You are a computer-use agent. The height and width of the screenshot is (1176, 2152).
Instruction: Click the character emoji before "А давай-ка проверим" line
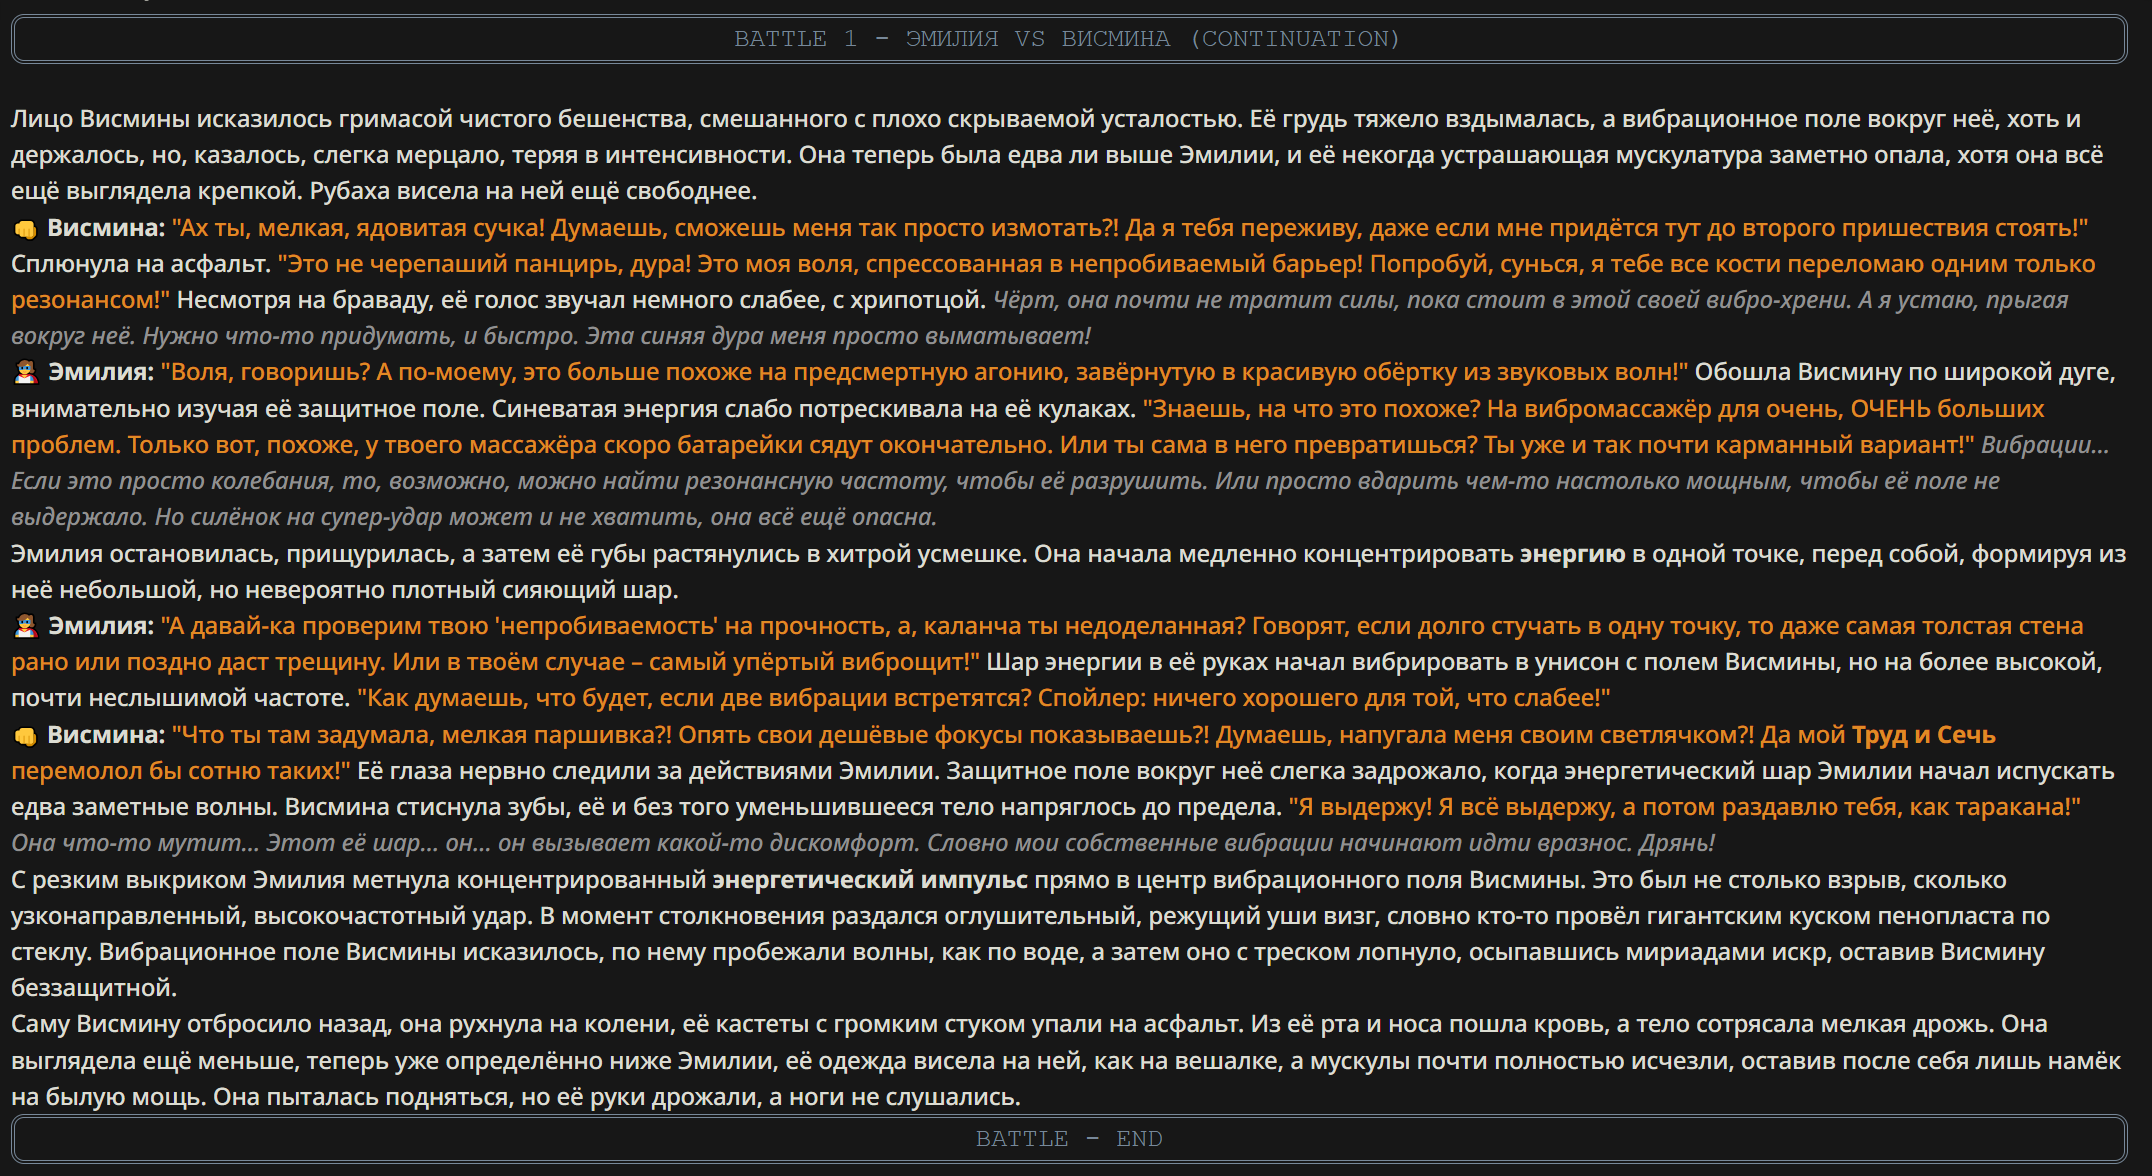tap(25, 627)
